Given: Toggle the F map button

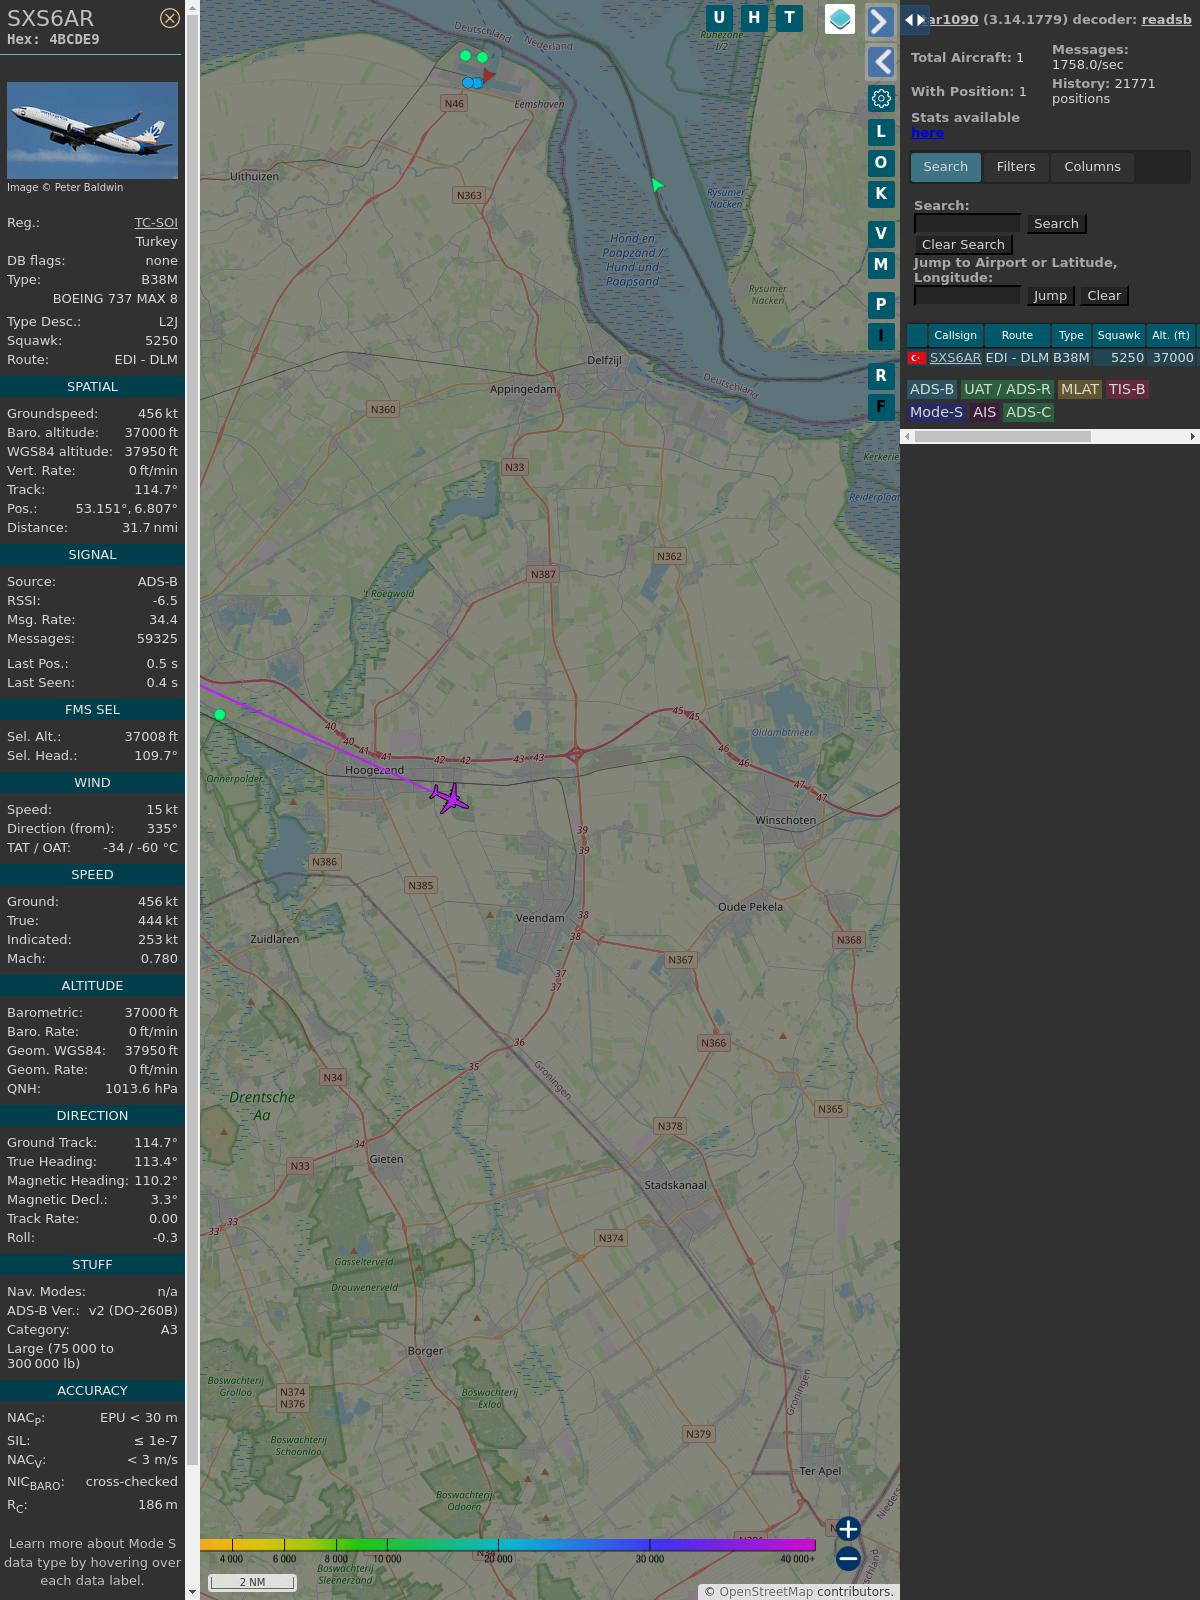Looking at the screenshot, I should click(x=881, y=407).
